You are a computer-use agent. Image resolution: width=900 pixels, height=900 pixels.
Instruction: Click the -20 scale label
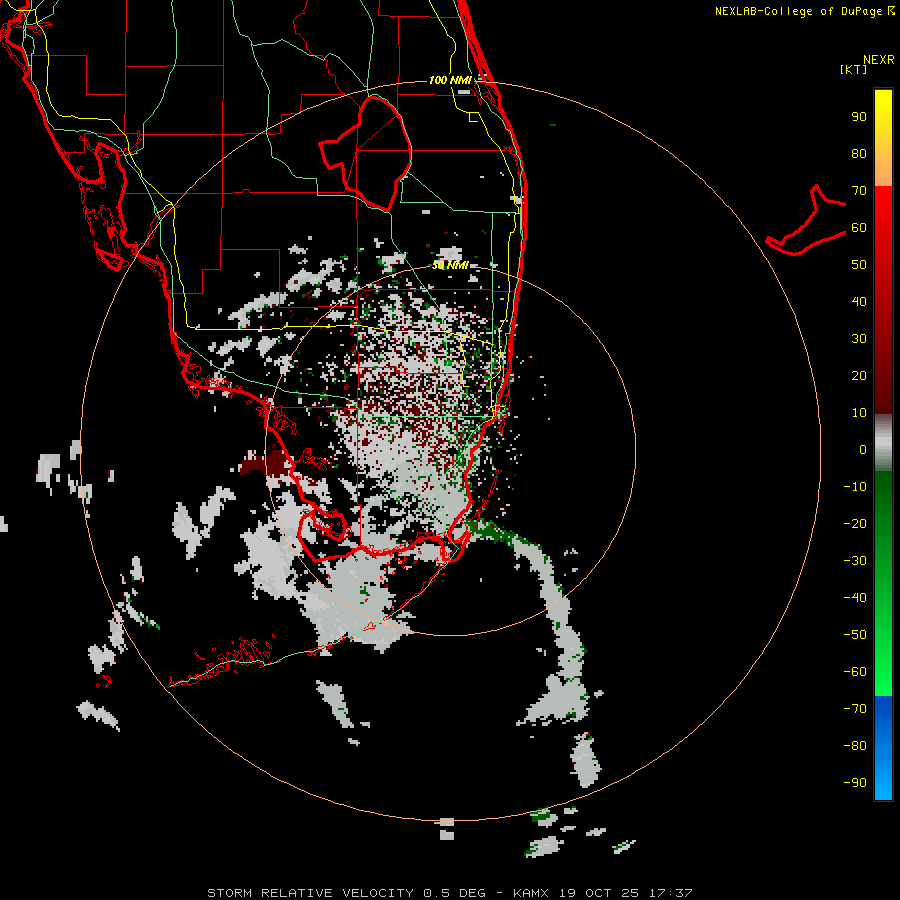click(855, 523)
